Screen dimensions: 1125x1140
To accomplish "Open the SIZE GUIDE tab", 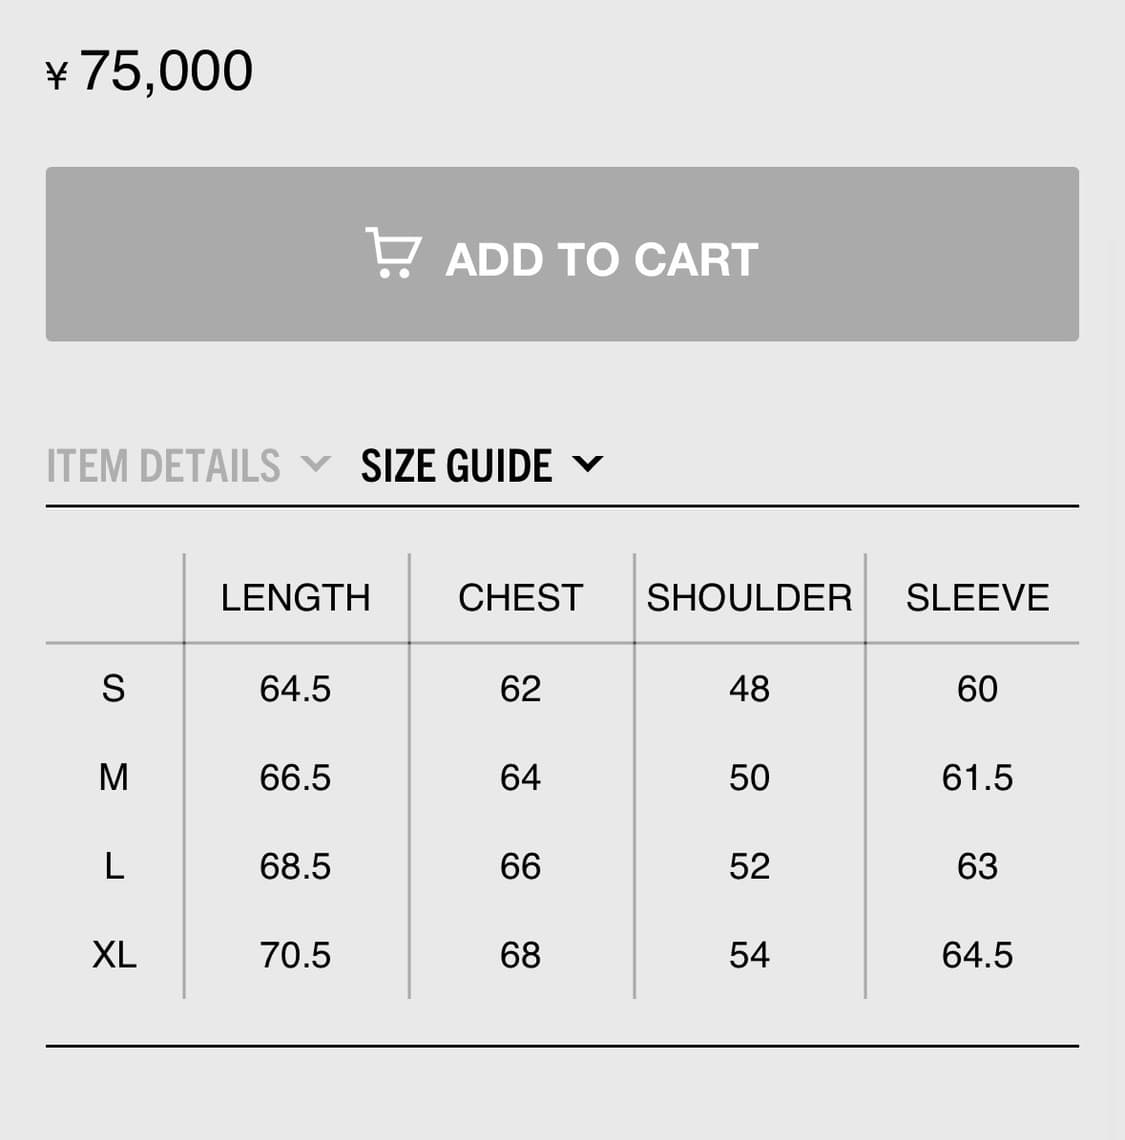I will pos(456,466).
